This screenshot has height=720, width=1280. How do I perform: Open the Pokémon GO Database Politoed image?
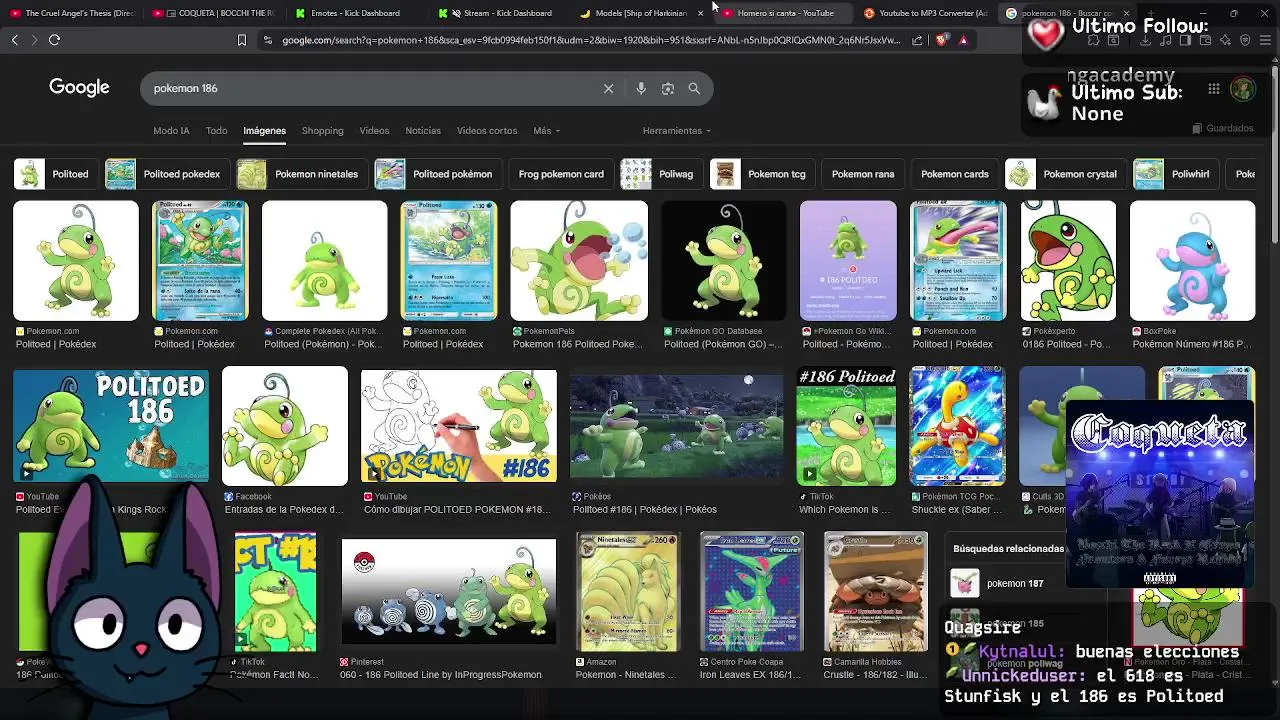pyautogui.click(x=724, y=261)
